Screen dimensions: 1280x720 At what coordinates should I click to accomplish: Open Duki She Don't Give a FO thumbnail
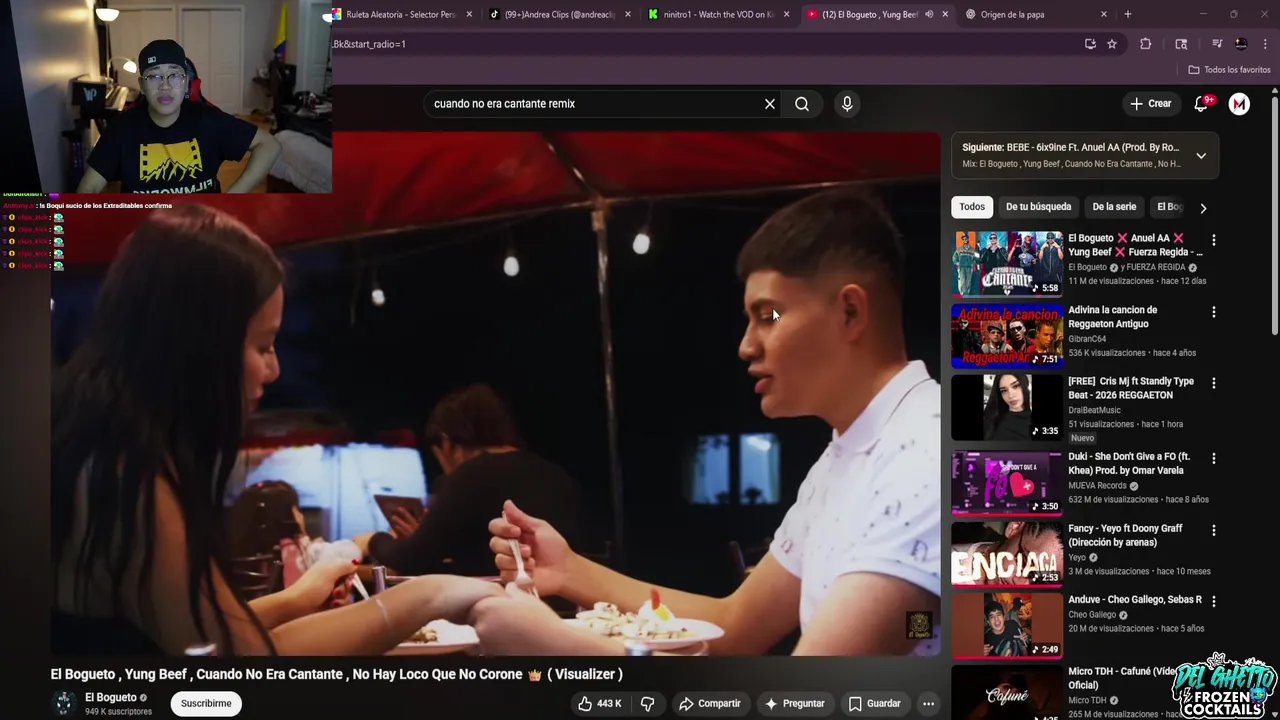pyautogui.click(x=1007, y=482)
